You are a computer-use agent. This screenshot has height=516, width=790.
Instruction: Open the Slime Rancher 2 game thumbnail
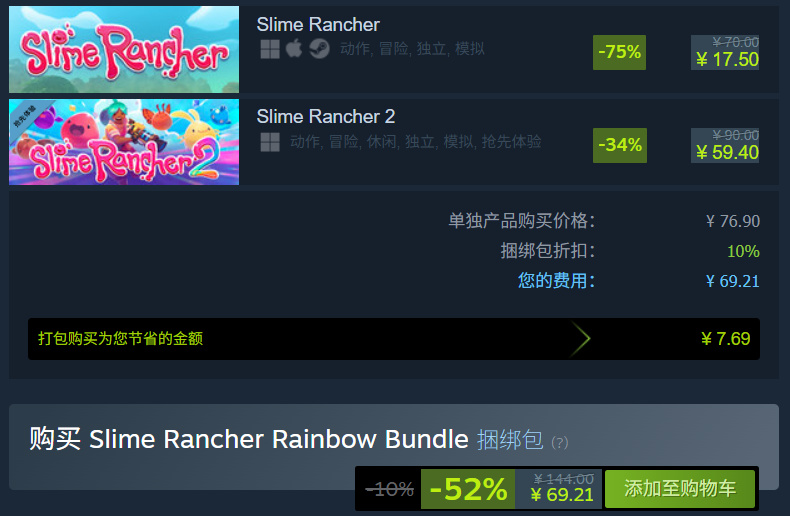coord(124,142)
